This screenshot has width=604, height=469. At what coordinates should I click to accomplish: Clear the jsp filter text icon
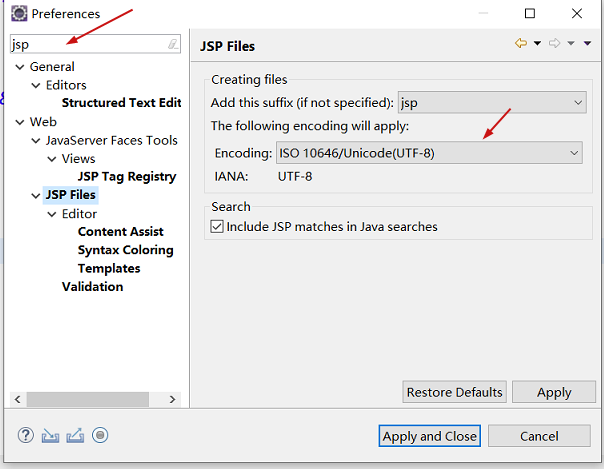pyautogui.click(x=173, y=45)
